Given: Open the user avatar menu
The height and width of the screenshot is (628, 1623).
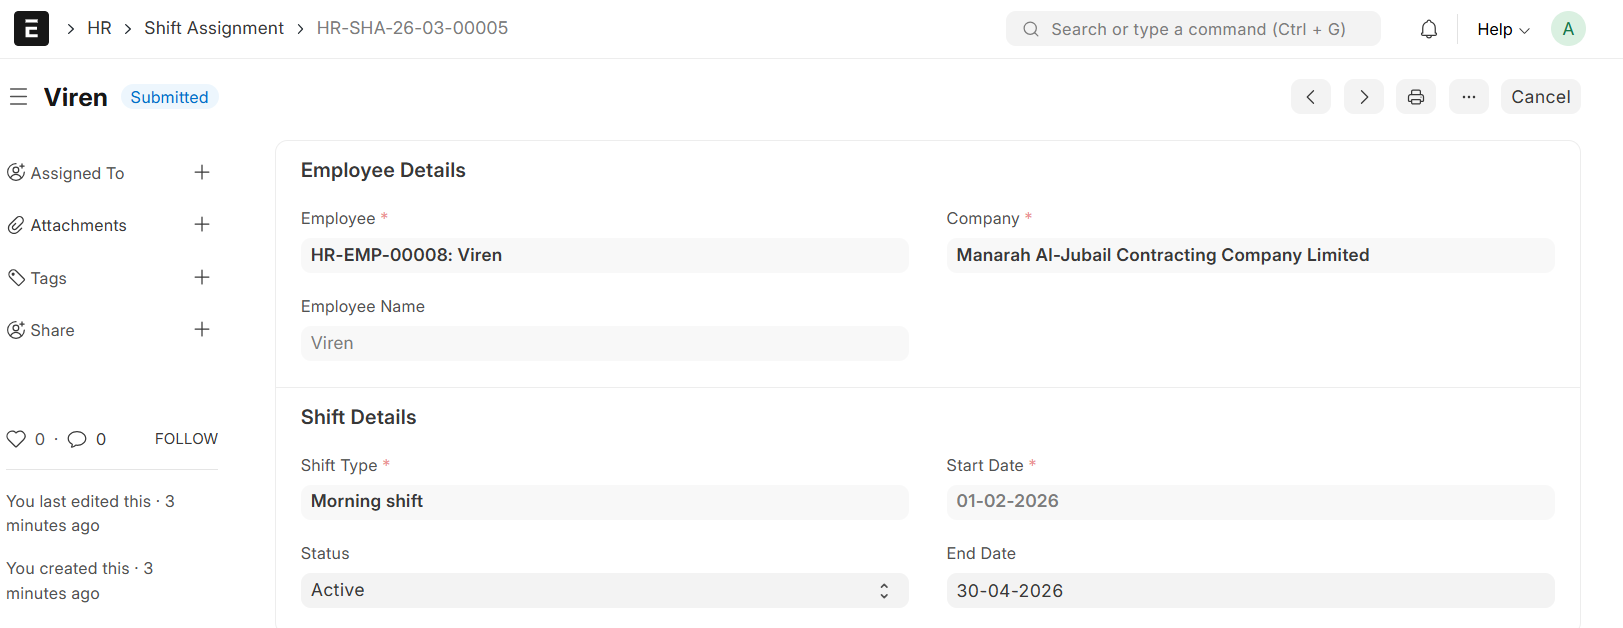Looking at the screenshot, I should click(x=1567, y=29).
